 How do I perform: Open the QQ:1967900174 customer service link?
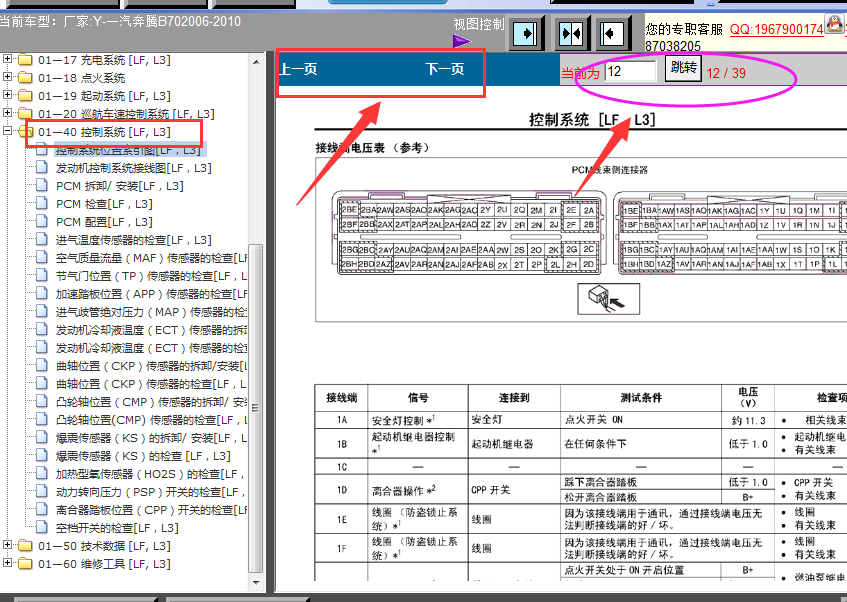(x=776, y=29)
